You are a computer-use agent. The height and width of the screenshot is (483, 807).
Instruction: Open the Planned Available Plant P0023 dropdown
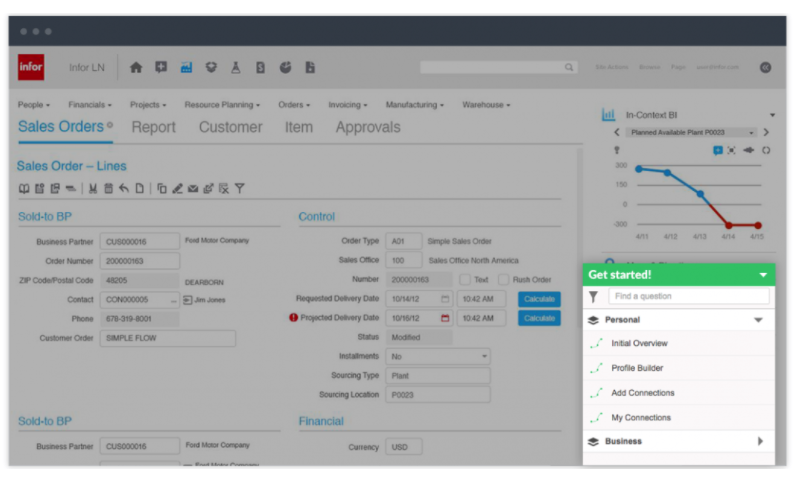(693, 132)
